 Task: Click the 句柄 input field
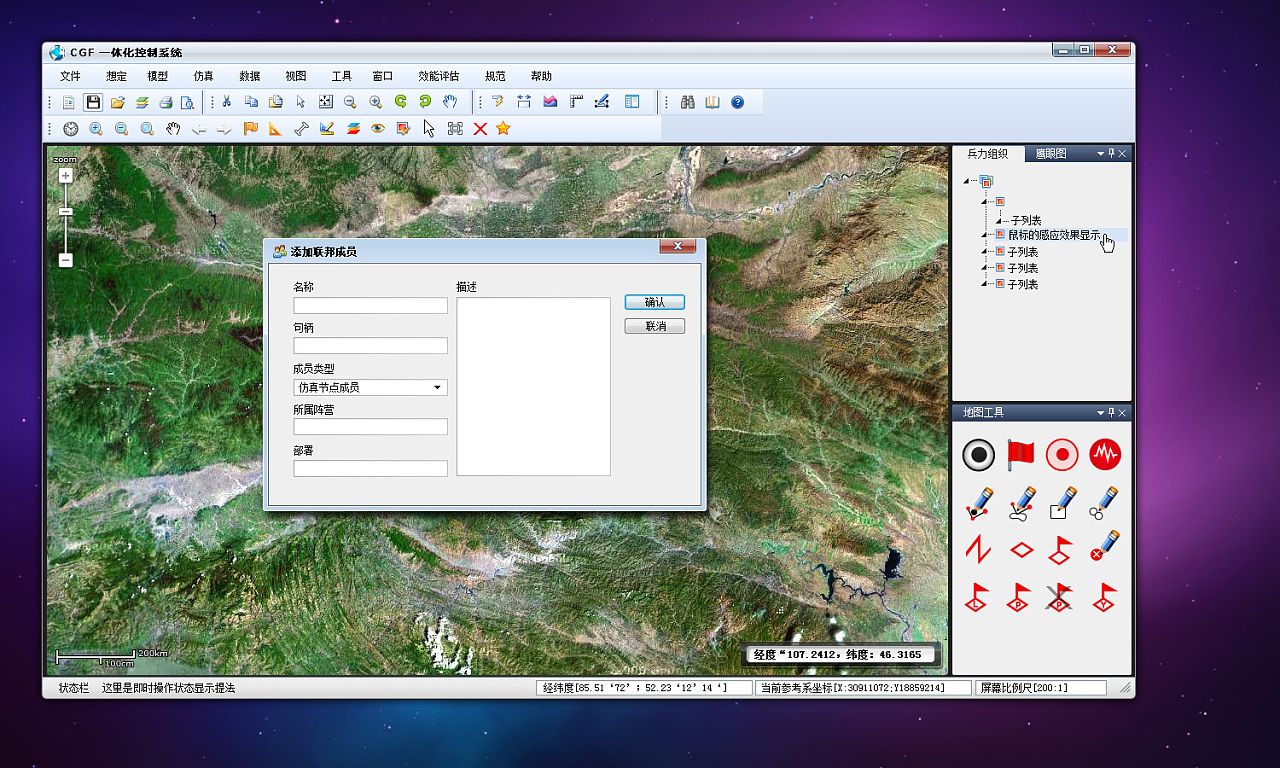pos(370,346)
